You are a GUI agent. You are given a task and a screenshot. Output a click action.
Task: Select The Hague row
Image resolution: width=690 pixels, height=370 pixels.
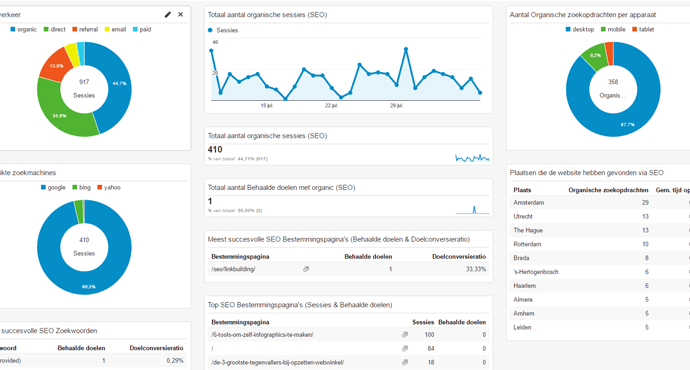click(x=600, y=230)
